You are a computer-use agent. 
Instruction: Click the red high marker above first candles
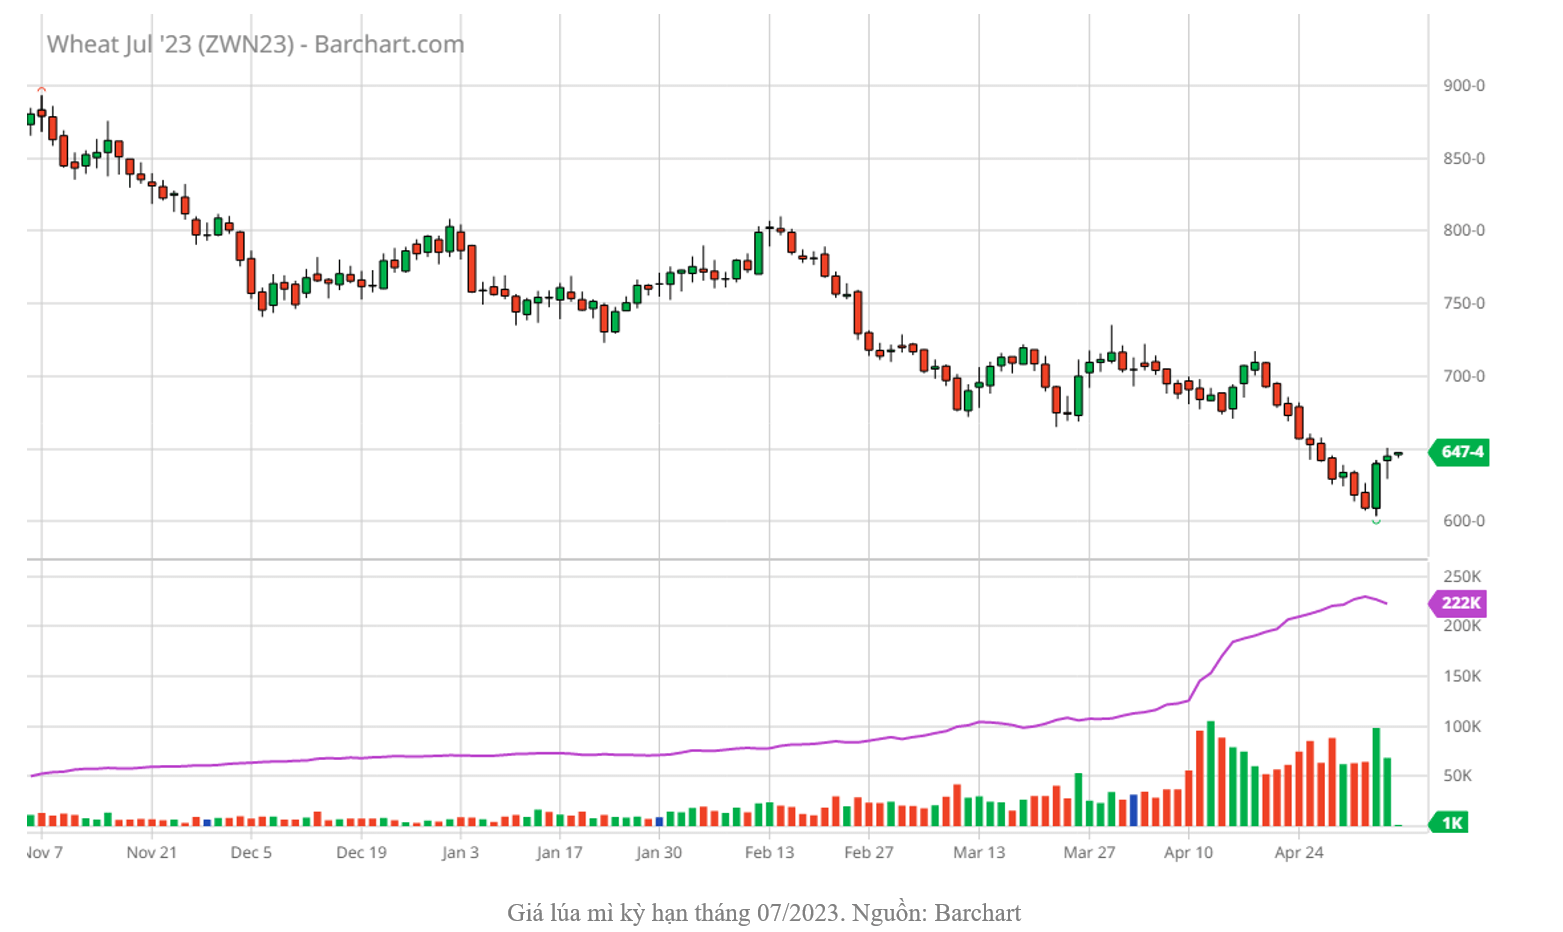tap(41, 91)
